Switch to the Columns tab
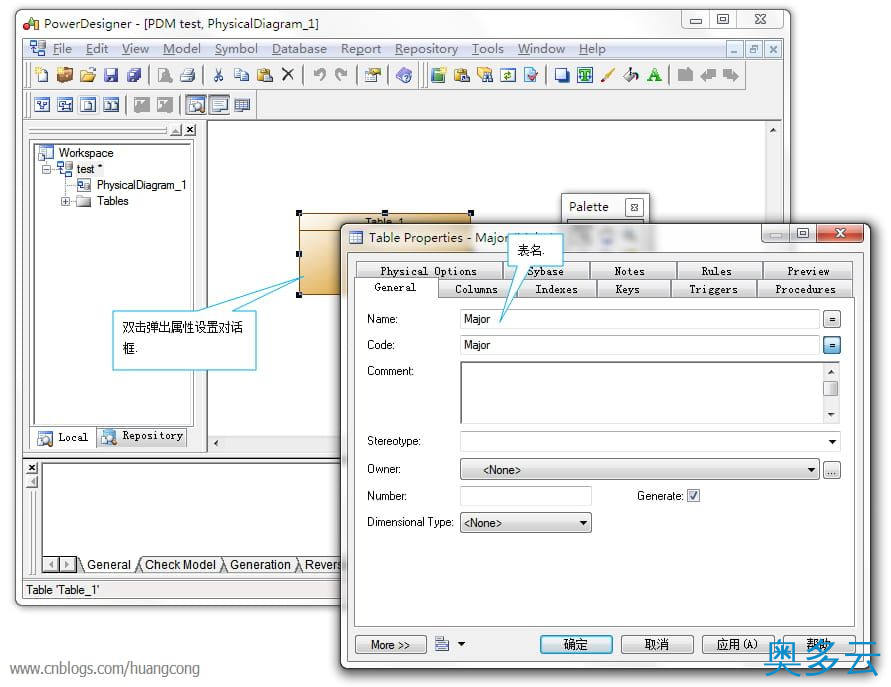Screen dimensions: 891x687 point(476,289)
